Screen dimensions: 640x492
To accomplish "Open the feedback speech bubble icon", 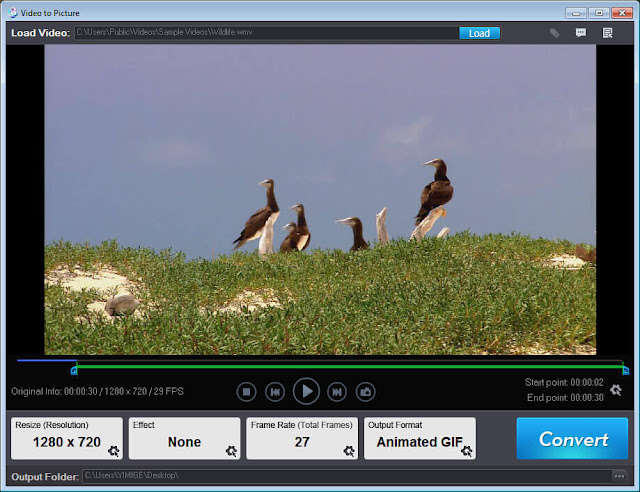I will 581,33.
